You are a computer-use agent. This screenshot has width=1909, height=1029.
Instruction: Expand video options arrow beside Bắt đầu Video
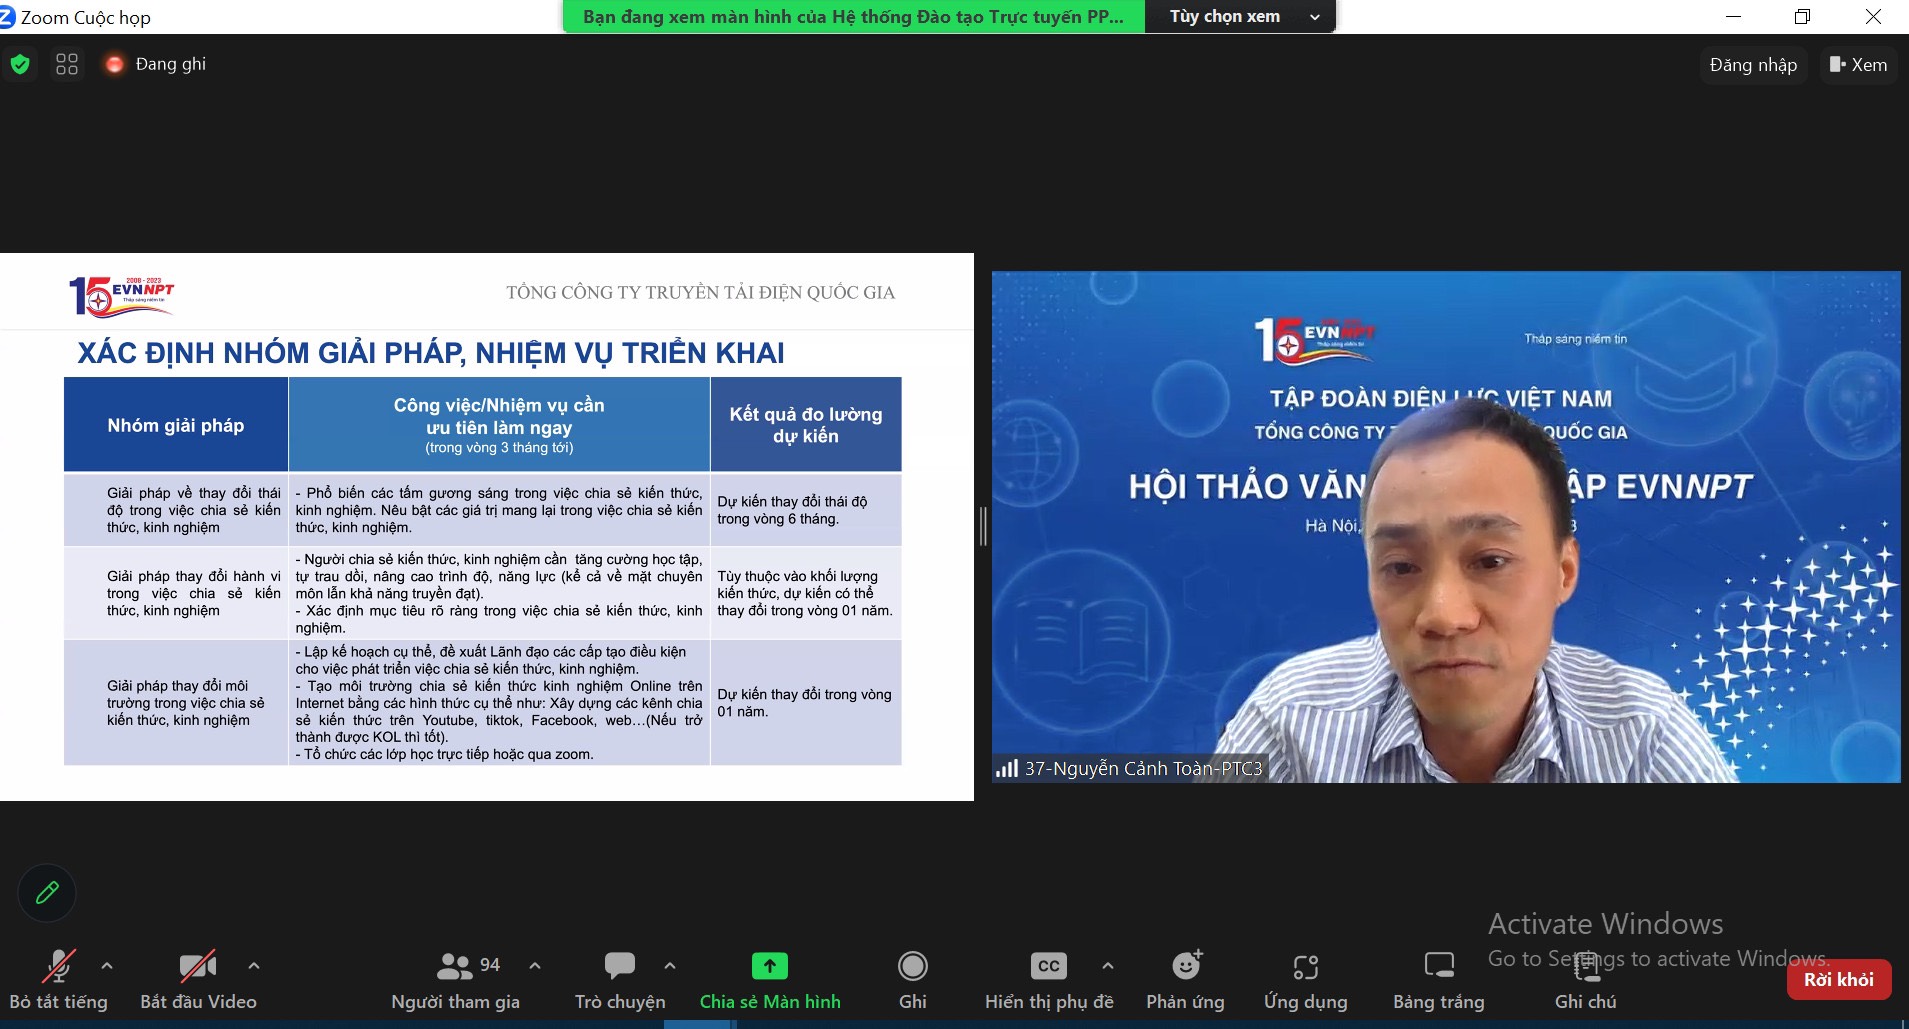click(254, 966)
